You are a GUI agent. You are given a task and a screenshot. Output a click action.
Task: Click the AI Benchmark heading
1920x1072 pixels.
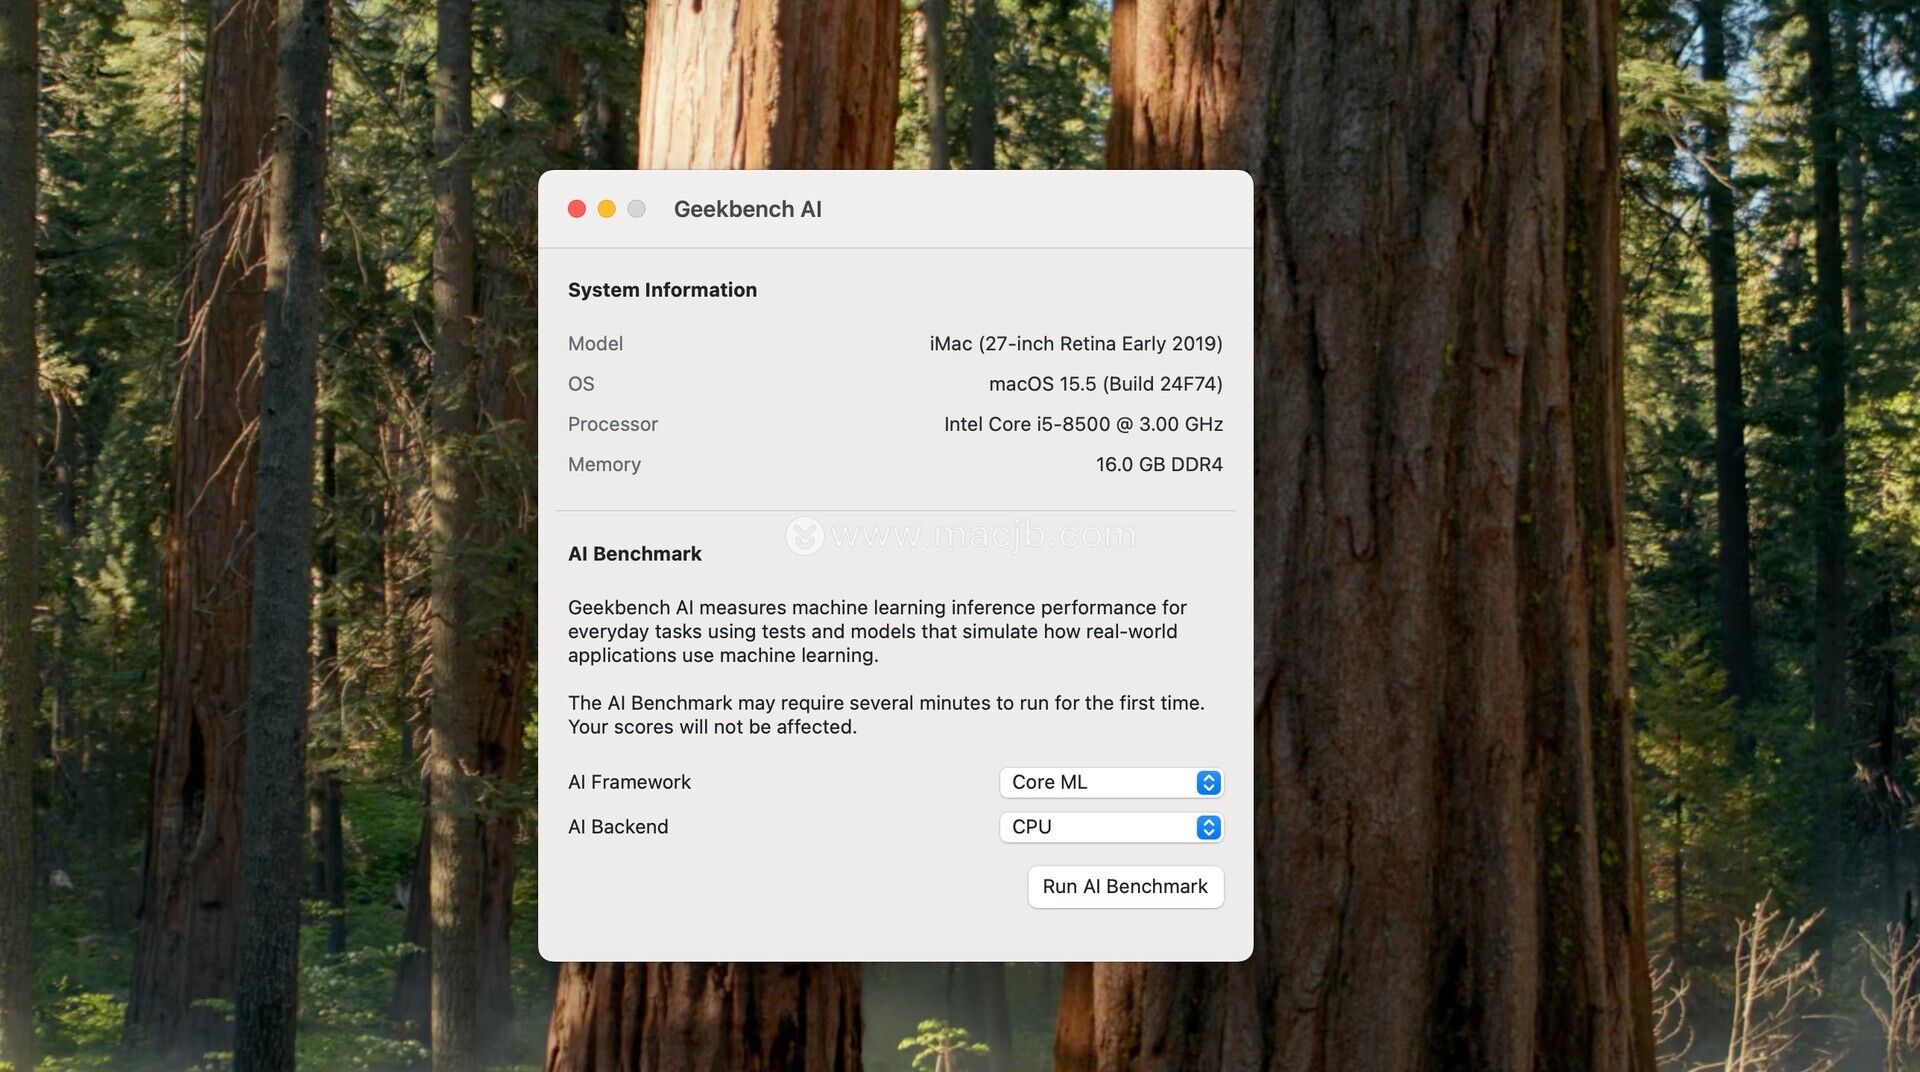pyautogui.click(x=635, y=554)
